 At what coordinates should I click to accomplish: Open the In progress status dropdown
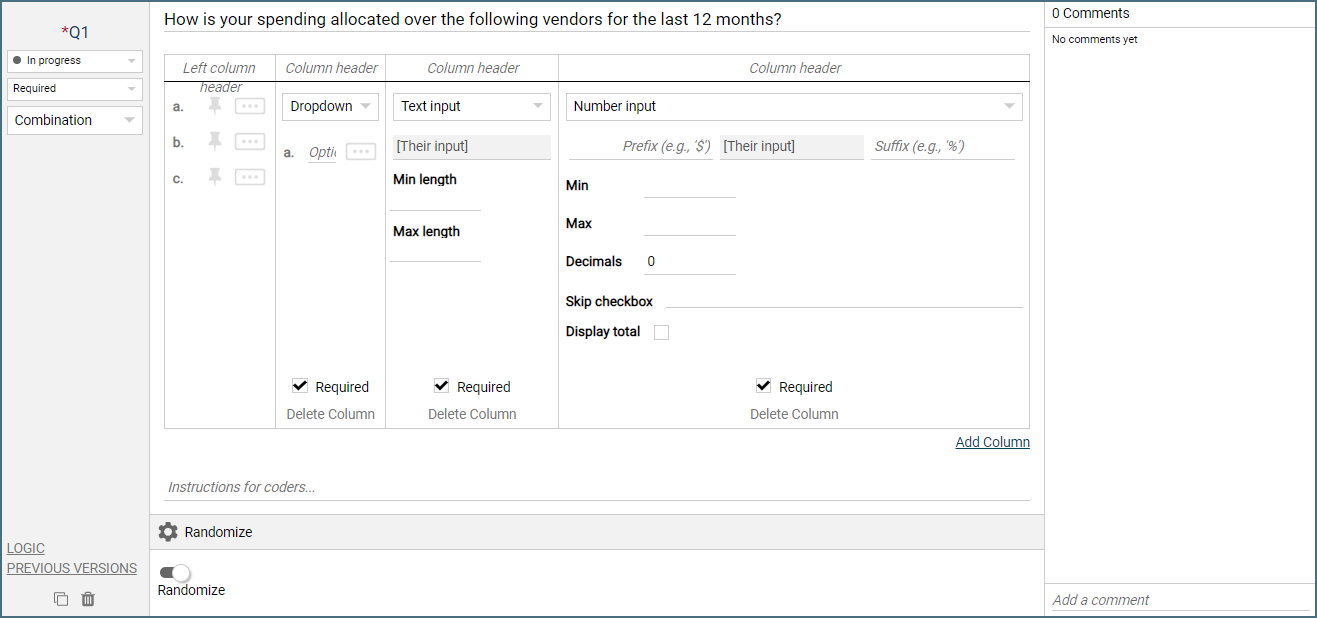click(x=75, y=61)
